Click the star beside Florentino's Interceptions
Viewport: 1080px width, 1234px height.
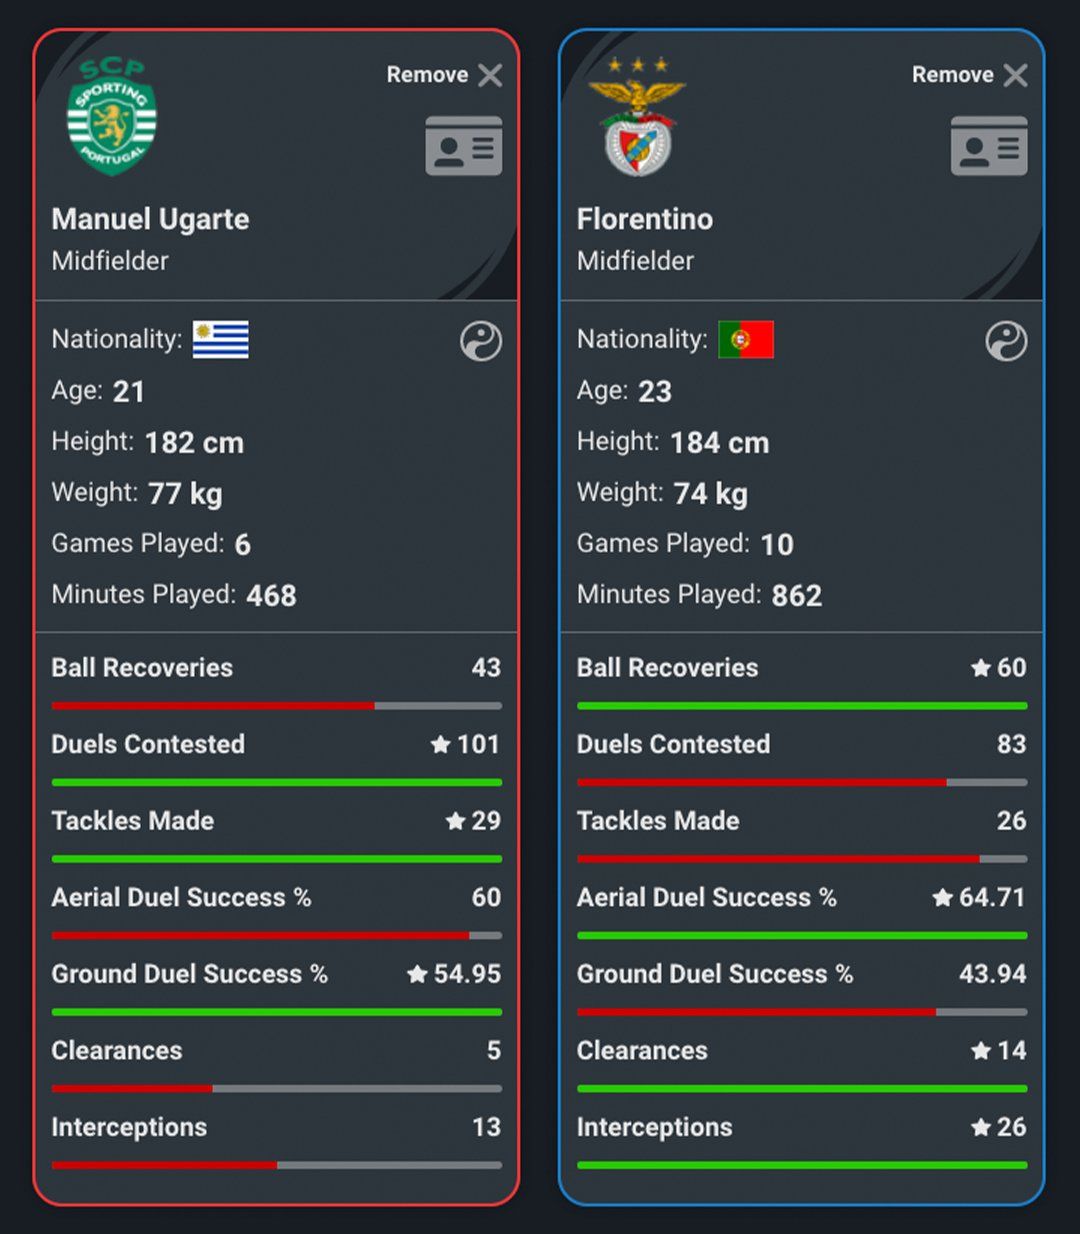click(x=981, y=1127)
